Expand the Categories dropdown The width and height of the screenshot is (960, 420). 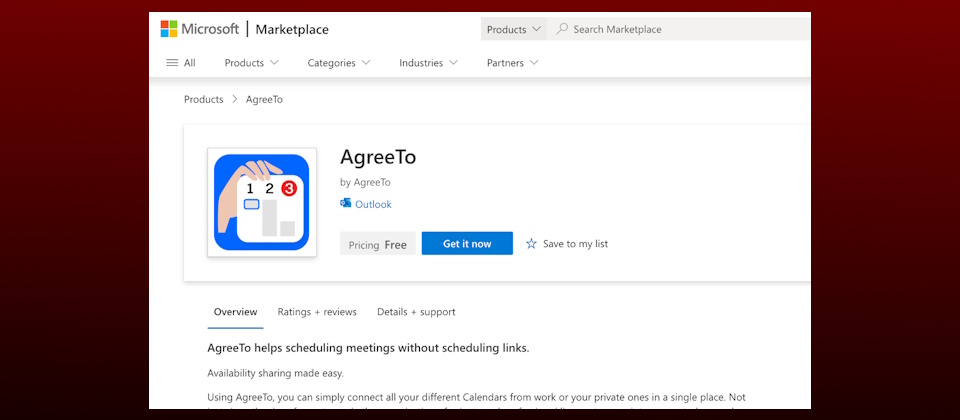[x=338, y=63]
